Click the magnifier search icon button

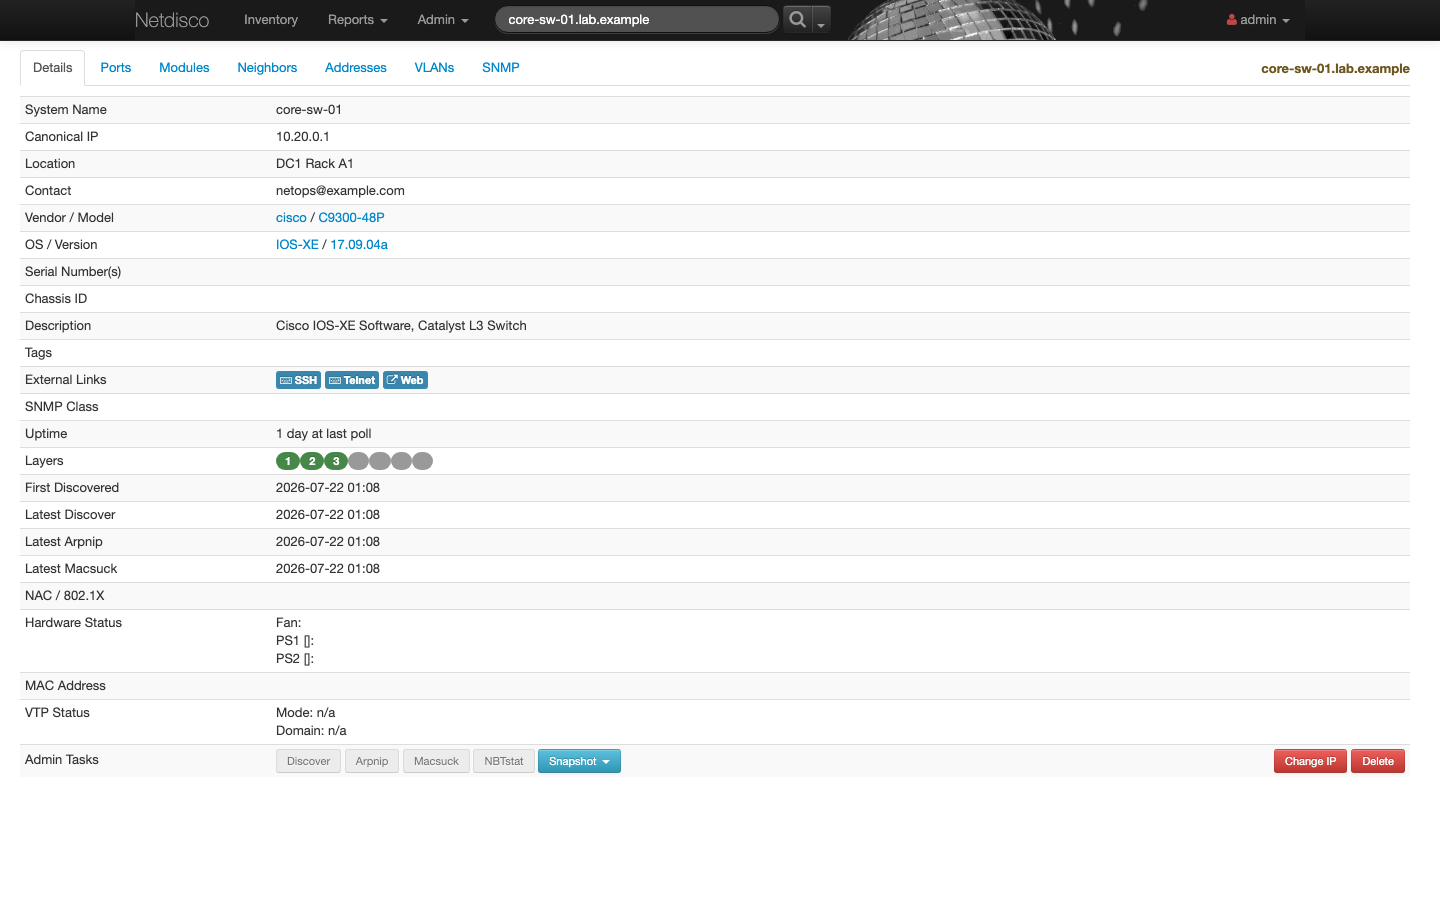tap(797, 19)
